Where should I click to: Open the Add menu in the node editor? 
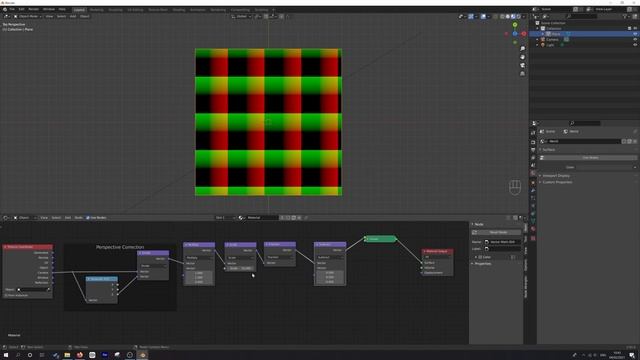[68, 218]
